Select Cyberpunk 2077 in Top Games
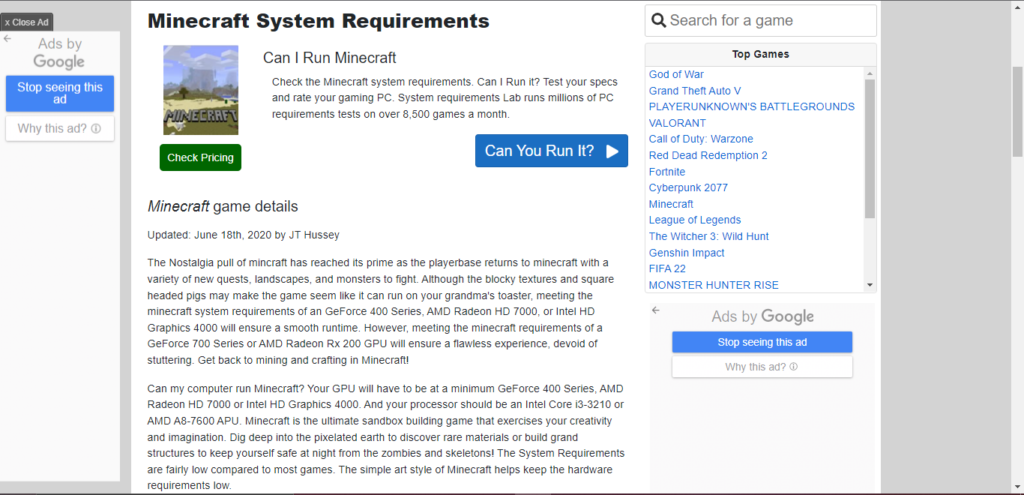This screenshot has height=495, width=1024. click(688, 188)
